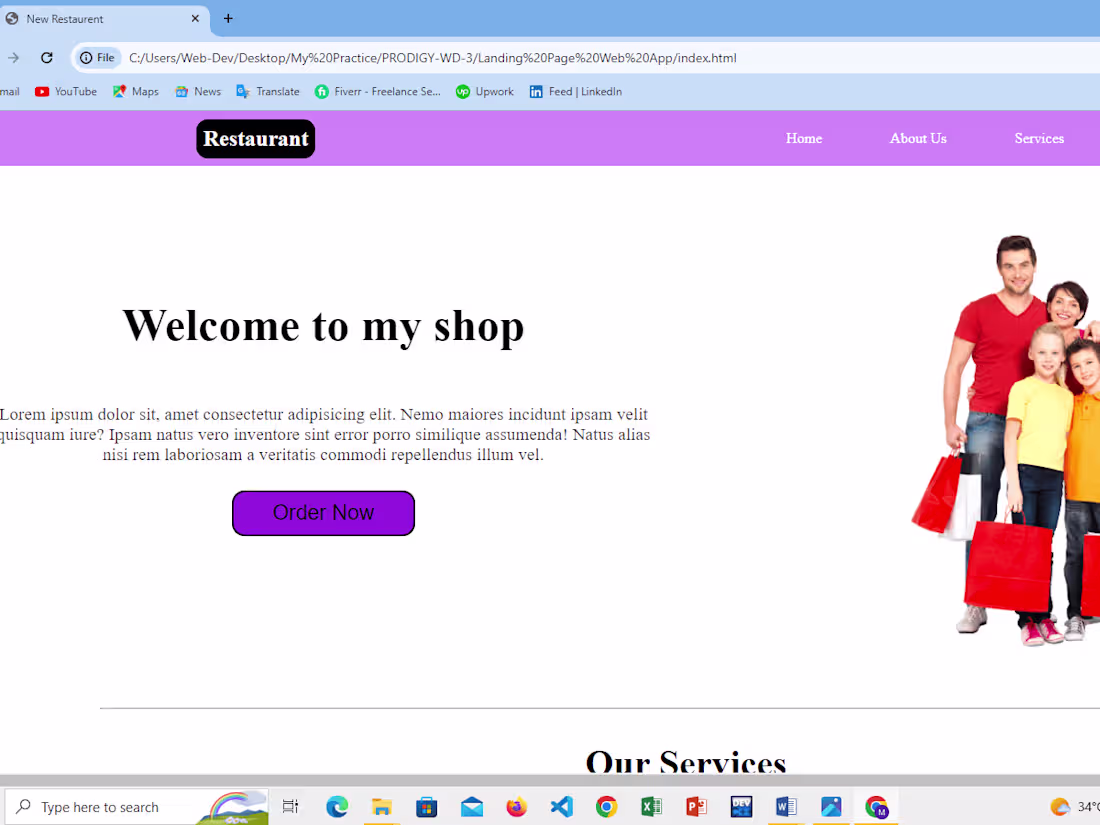1100x825 pixels.
Task: Open the Upwork bookmark
Action: point(484,91)
